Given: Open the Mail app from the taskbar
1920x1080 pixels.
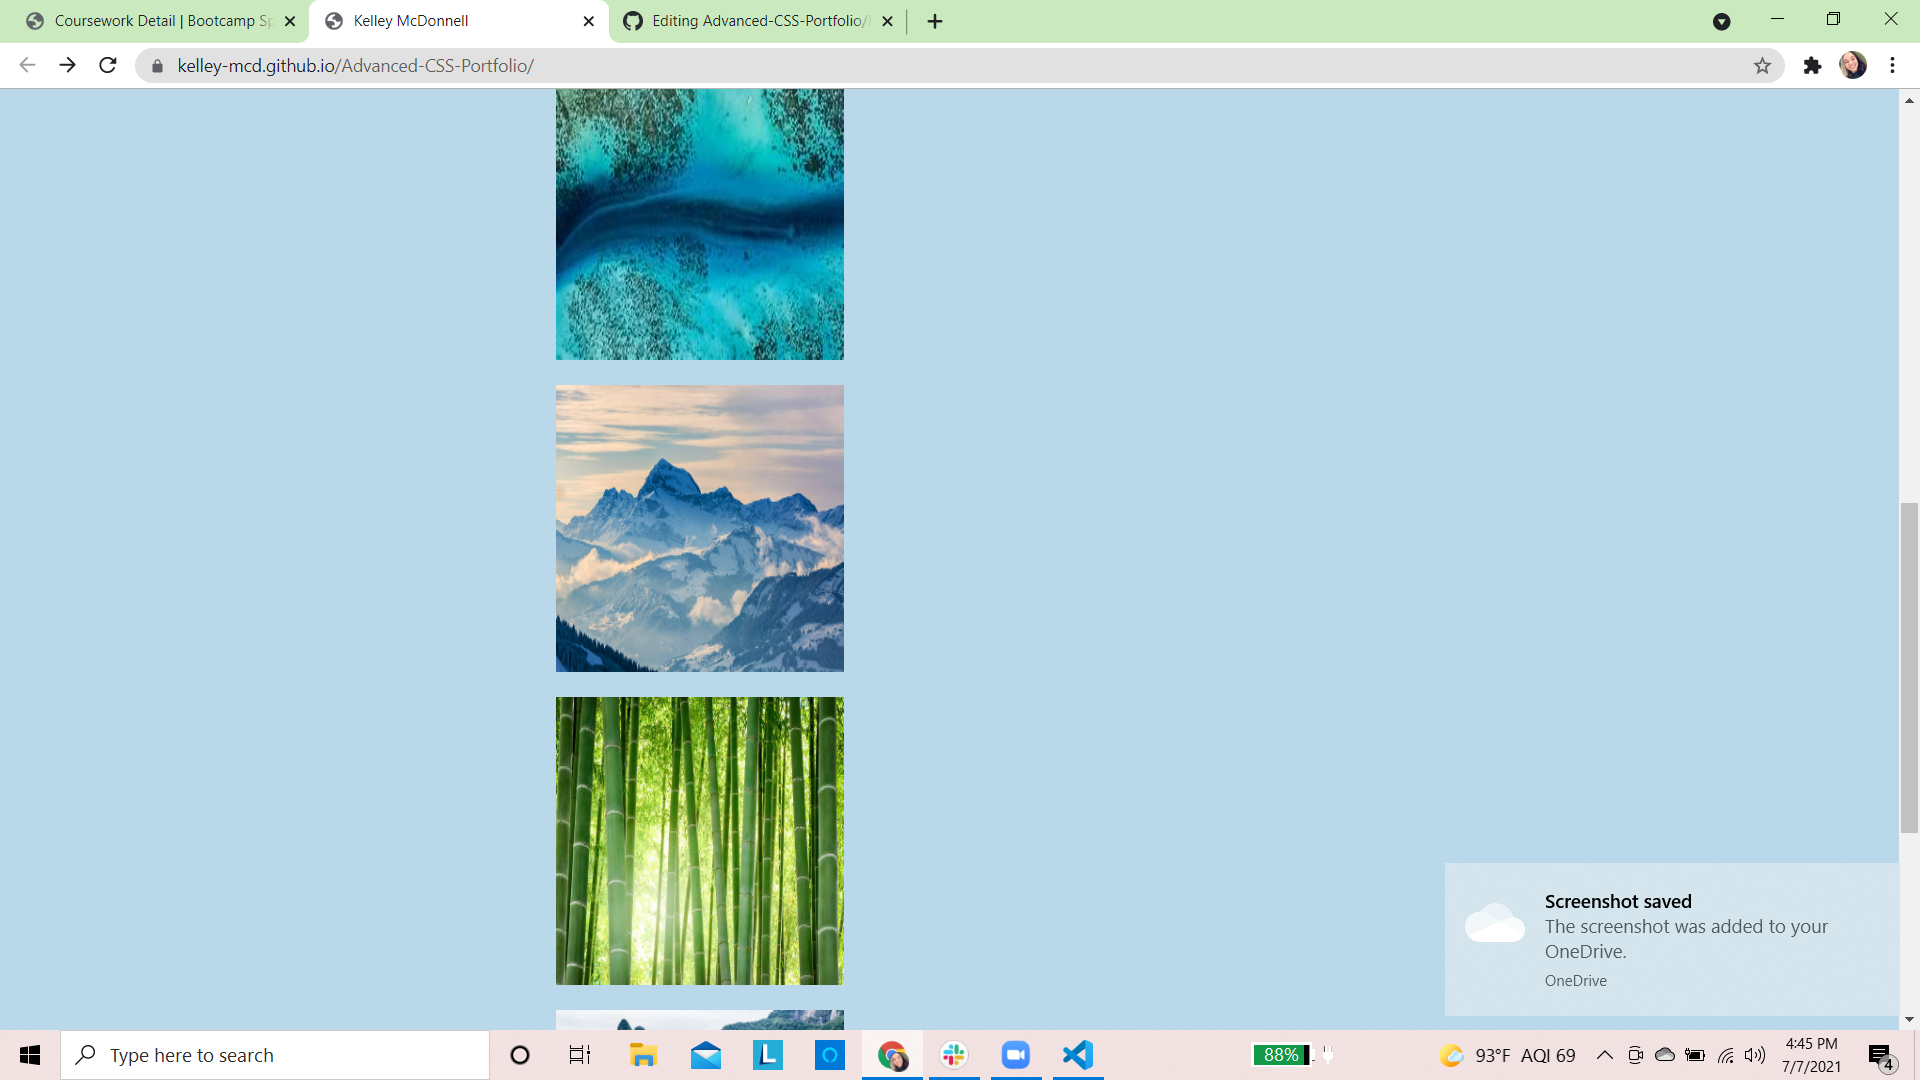Looking at the screenshot, I should [706, 1054].
